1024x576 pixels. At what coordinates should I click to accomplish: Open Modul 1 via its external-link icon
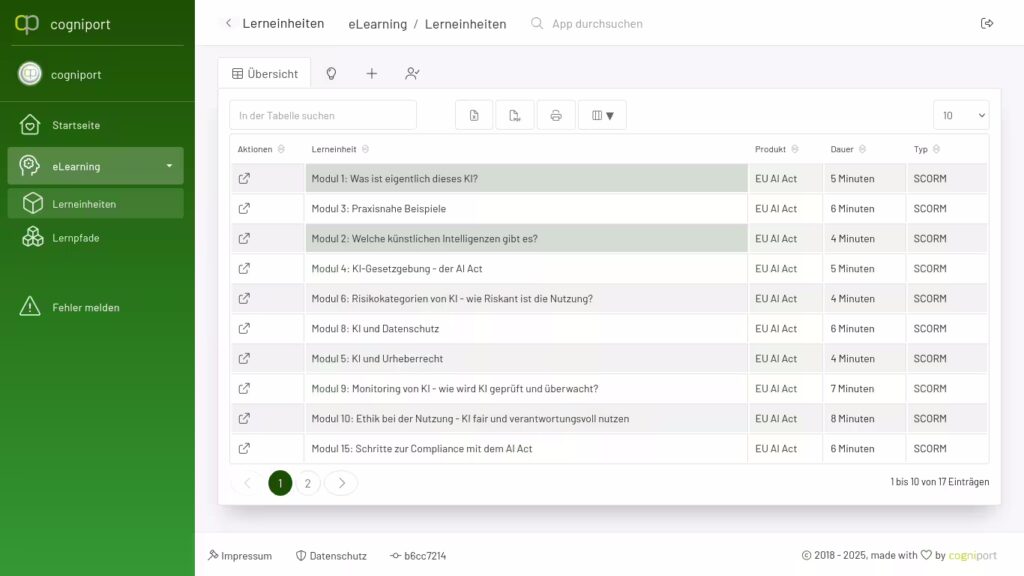[244, 179]
